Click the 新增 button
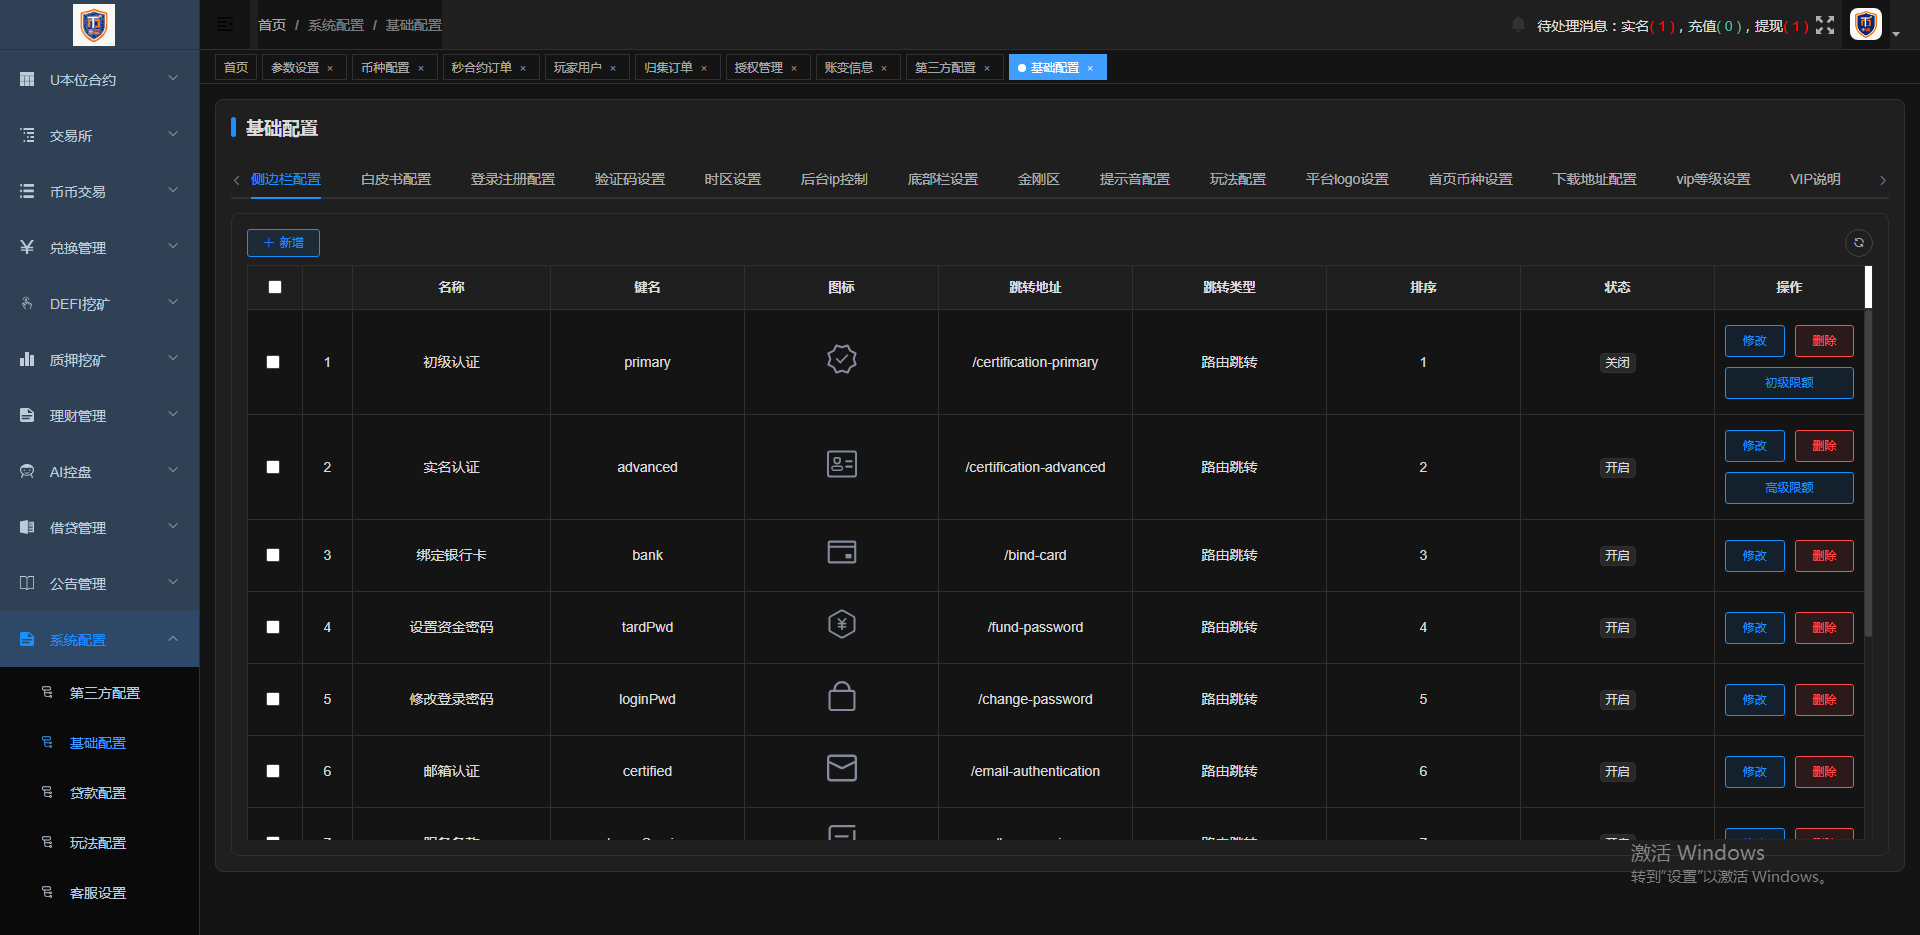The height and width of the screenshot is (935, 1920). click(283, 243)
